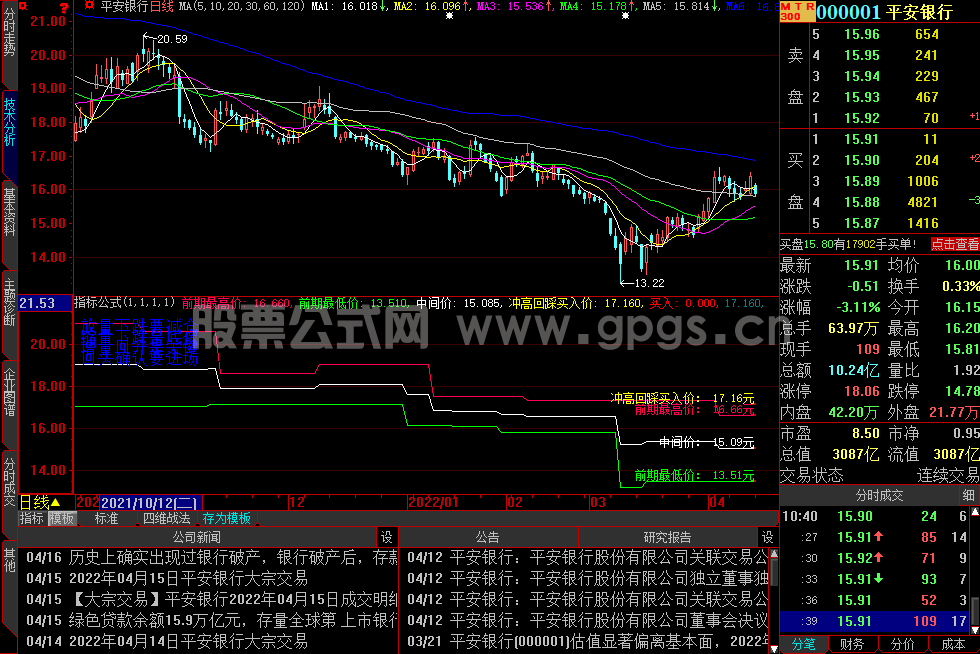
Task: Click the red gear icon beside 21.00
Action: tap(23, 6)
